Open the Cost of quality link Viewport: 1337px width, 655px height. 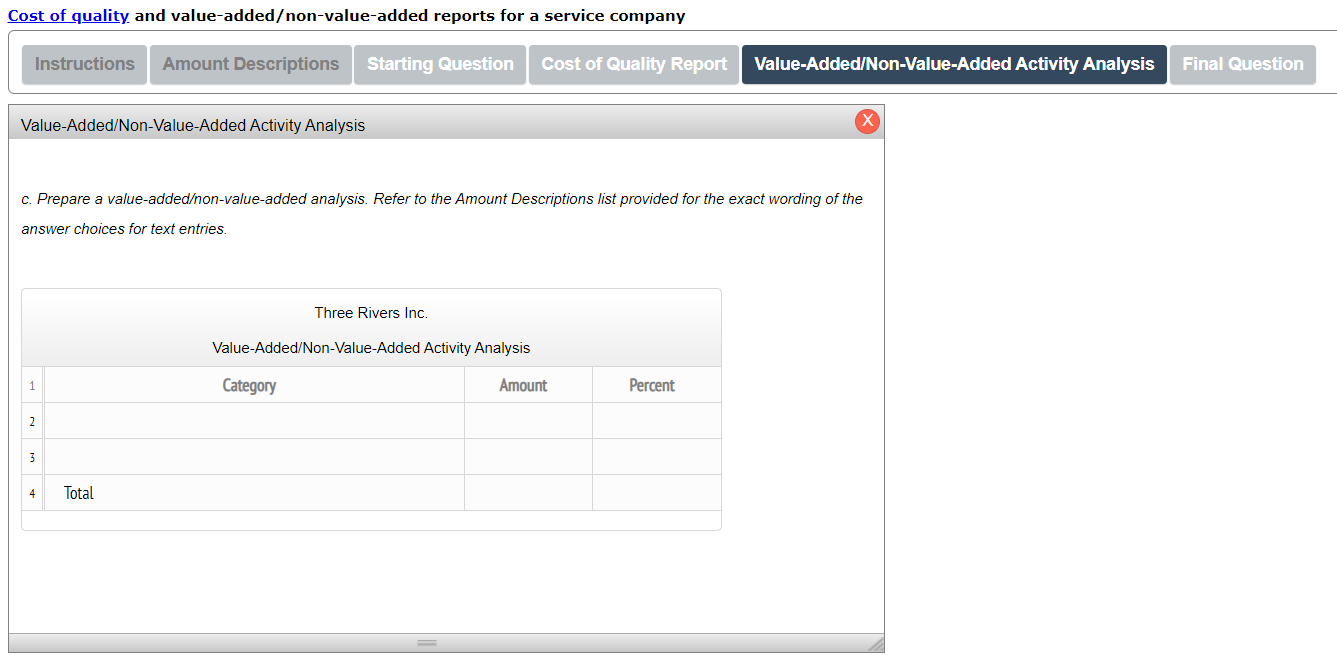68,15
